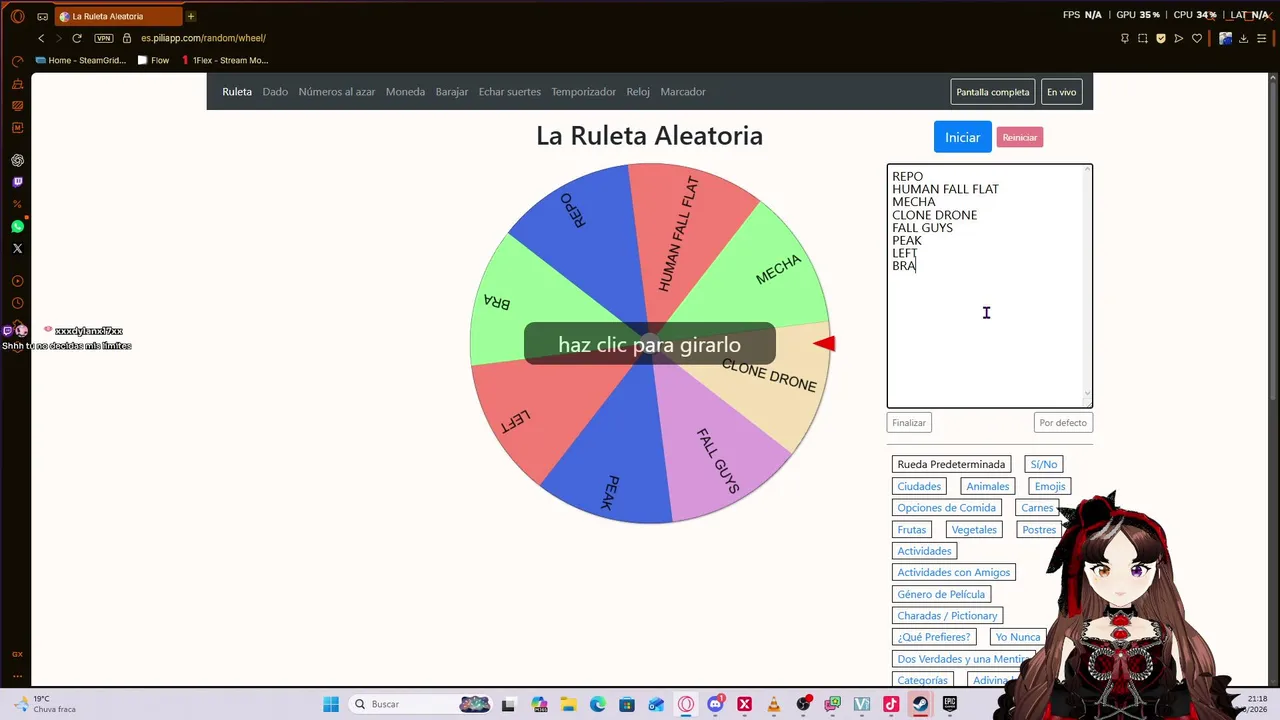
Task: Open the Player icon in sidebar
Action: pyautogui.click(x=17, y=281)
